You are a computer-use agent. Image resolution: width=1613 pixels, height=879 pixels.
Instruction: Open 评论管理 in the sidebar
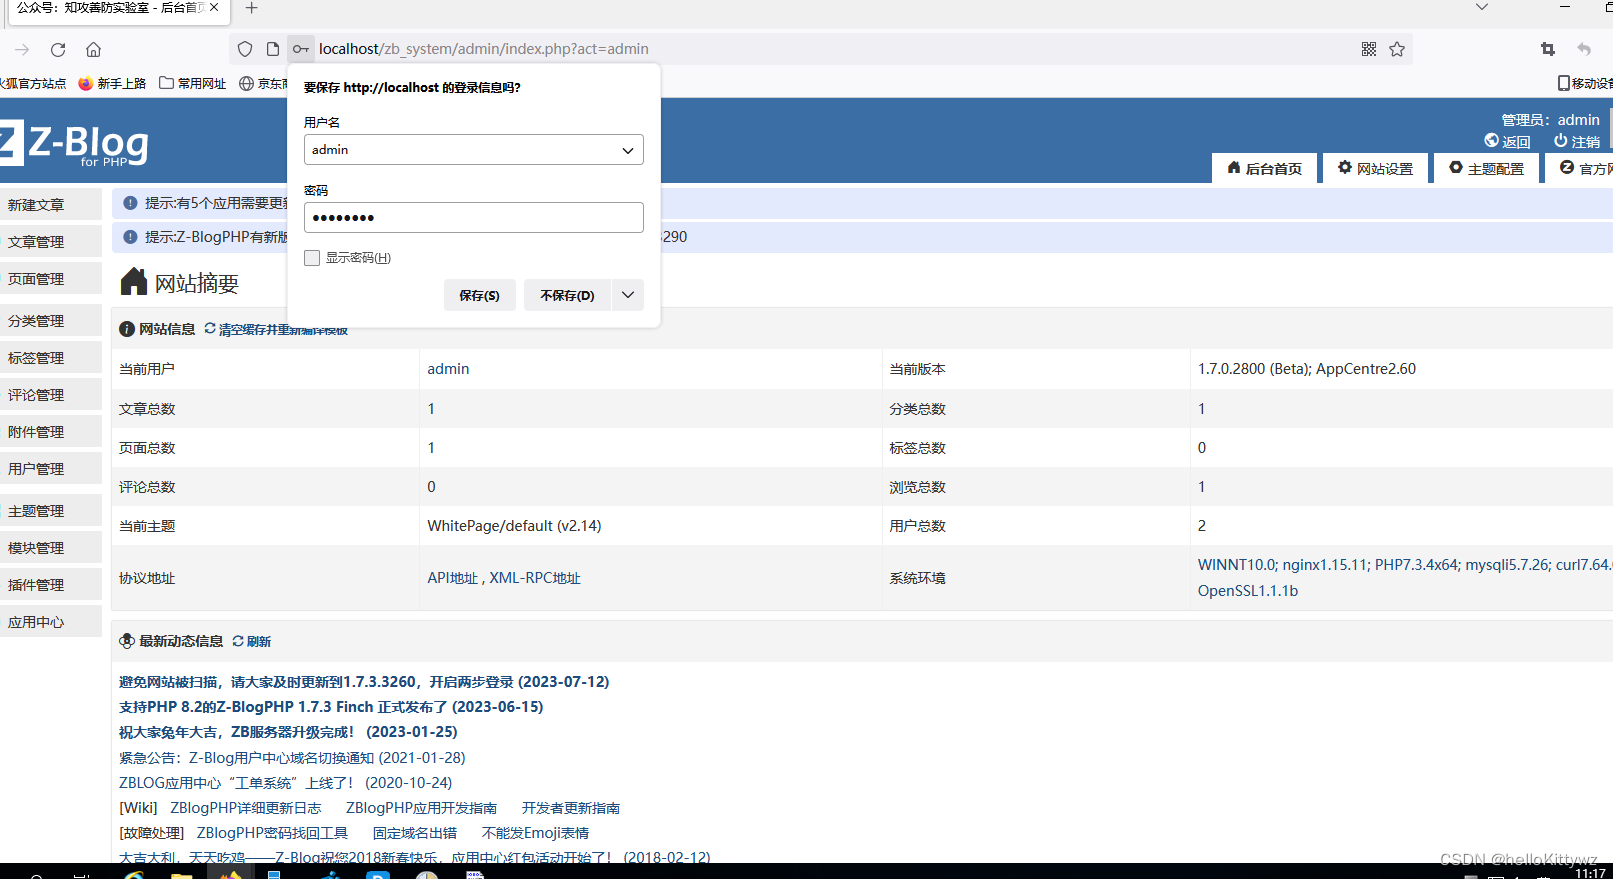(51, 394)
